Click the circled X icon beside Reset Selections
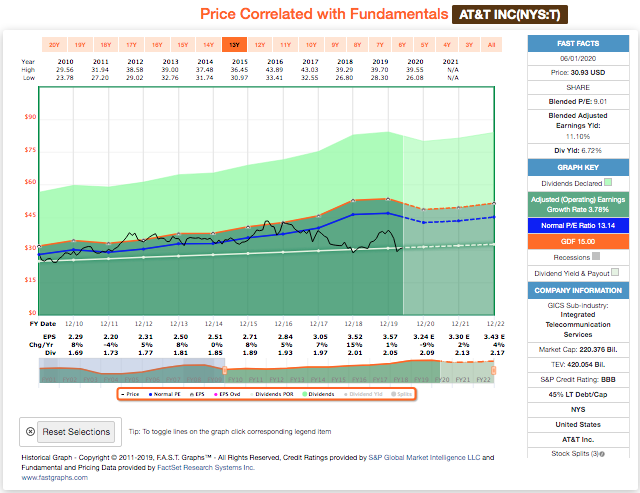 pos(30,431)
